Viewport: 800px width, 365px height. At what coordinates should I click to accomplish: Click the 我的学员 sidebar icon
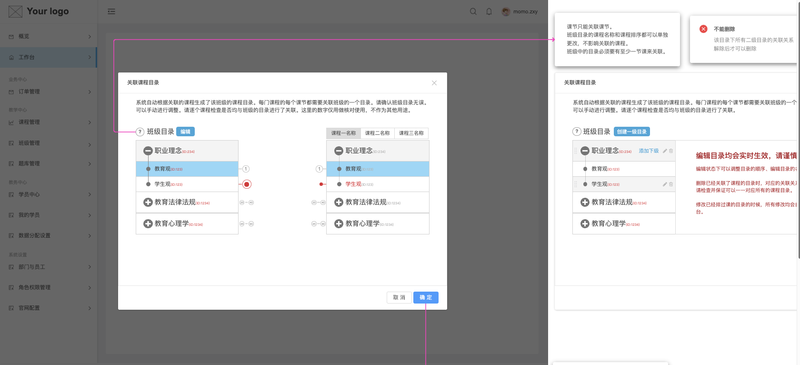tap(11, 215)
